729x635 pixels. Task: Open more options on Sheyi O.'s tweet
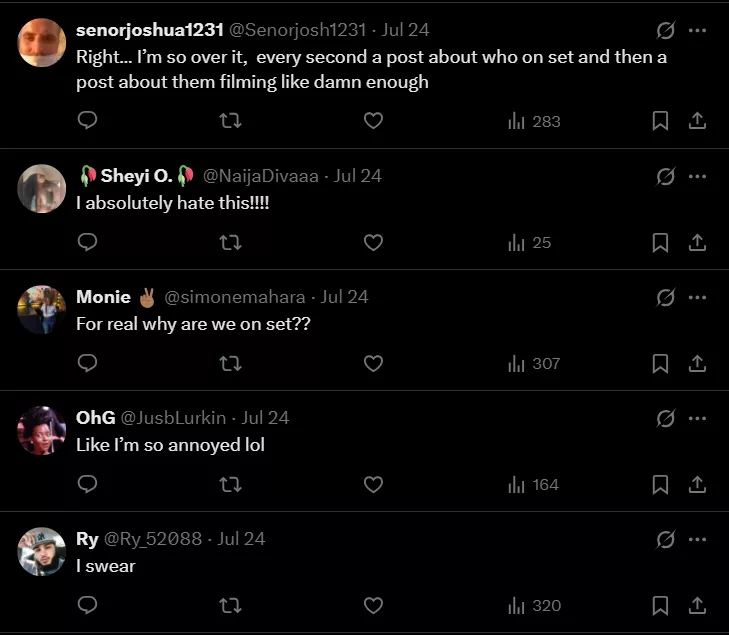[698, 176]
